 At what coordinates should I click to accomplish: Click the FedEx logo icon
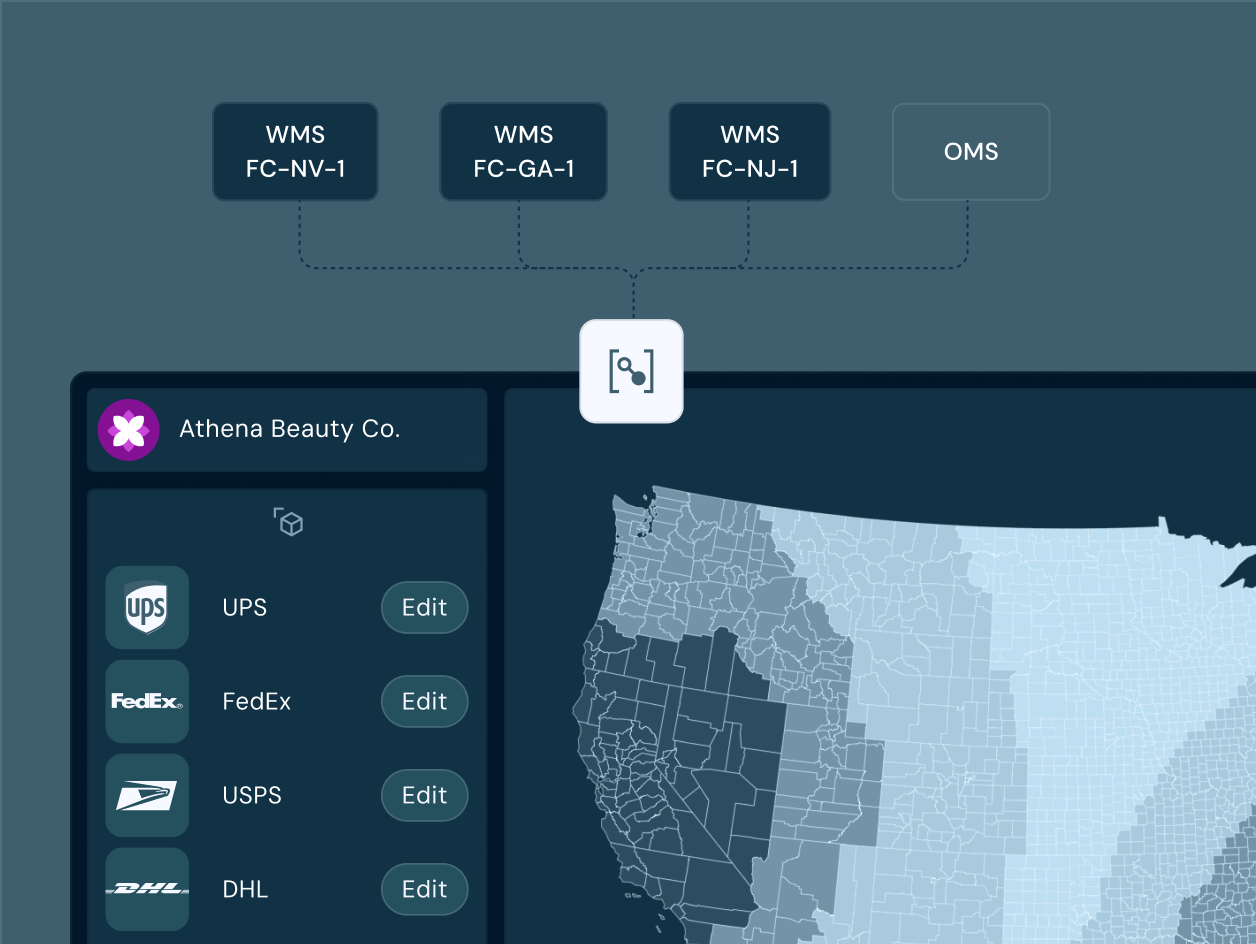[x=147, y=701]
